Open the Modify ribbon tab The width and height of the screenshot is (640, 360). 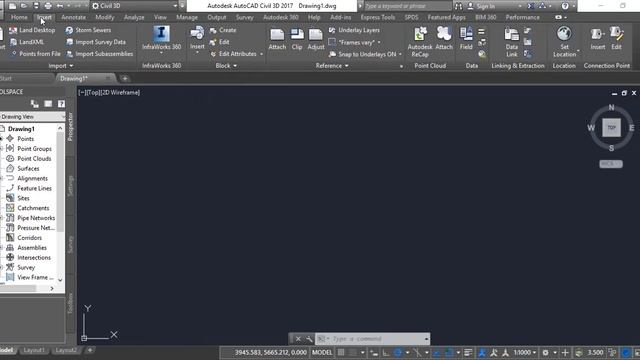[x=104, y=18]
